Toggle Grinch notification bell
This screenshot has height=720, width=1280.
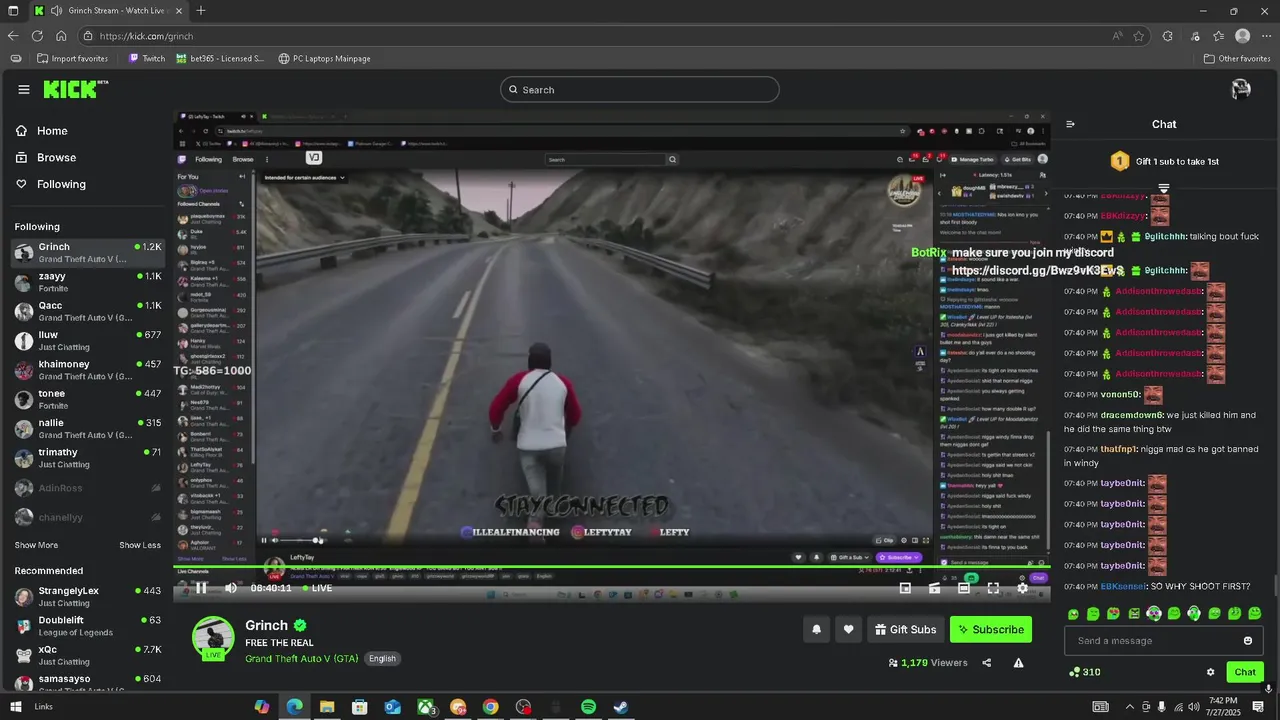(816, 629)
